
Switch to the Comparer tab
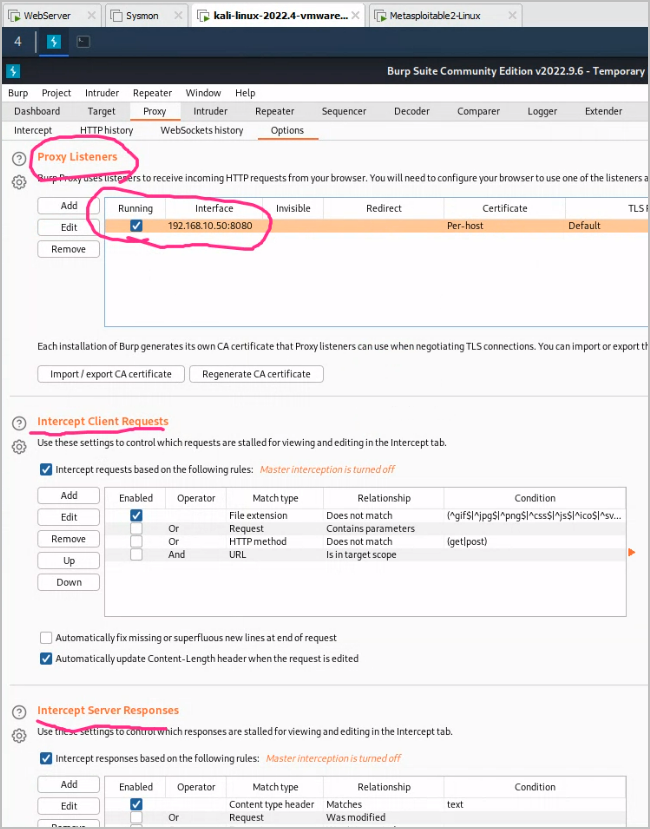pos(478,111)
